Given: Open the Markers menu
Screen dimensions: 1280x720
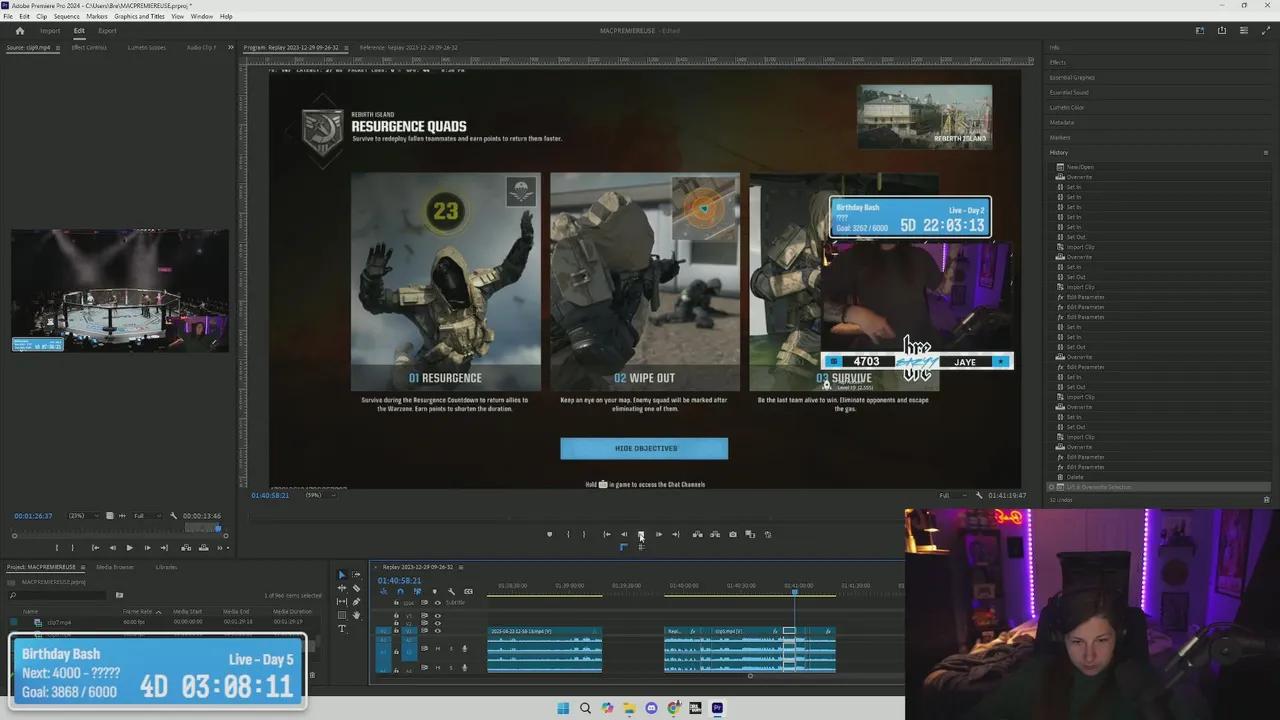Looking at the screenshot, I should [x=97, y=16].
